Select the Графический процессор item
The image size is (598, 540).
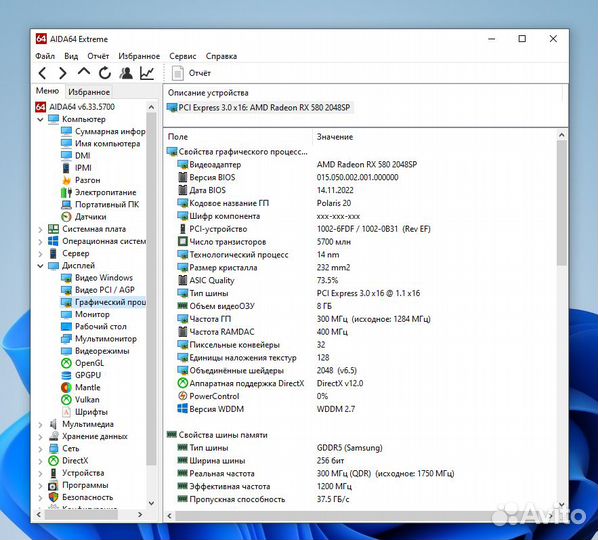[x=104, y=302]
